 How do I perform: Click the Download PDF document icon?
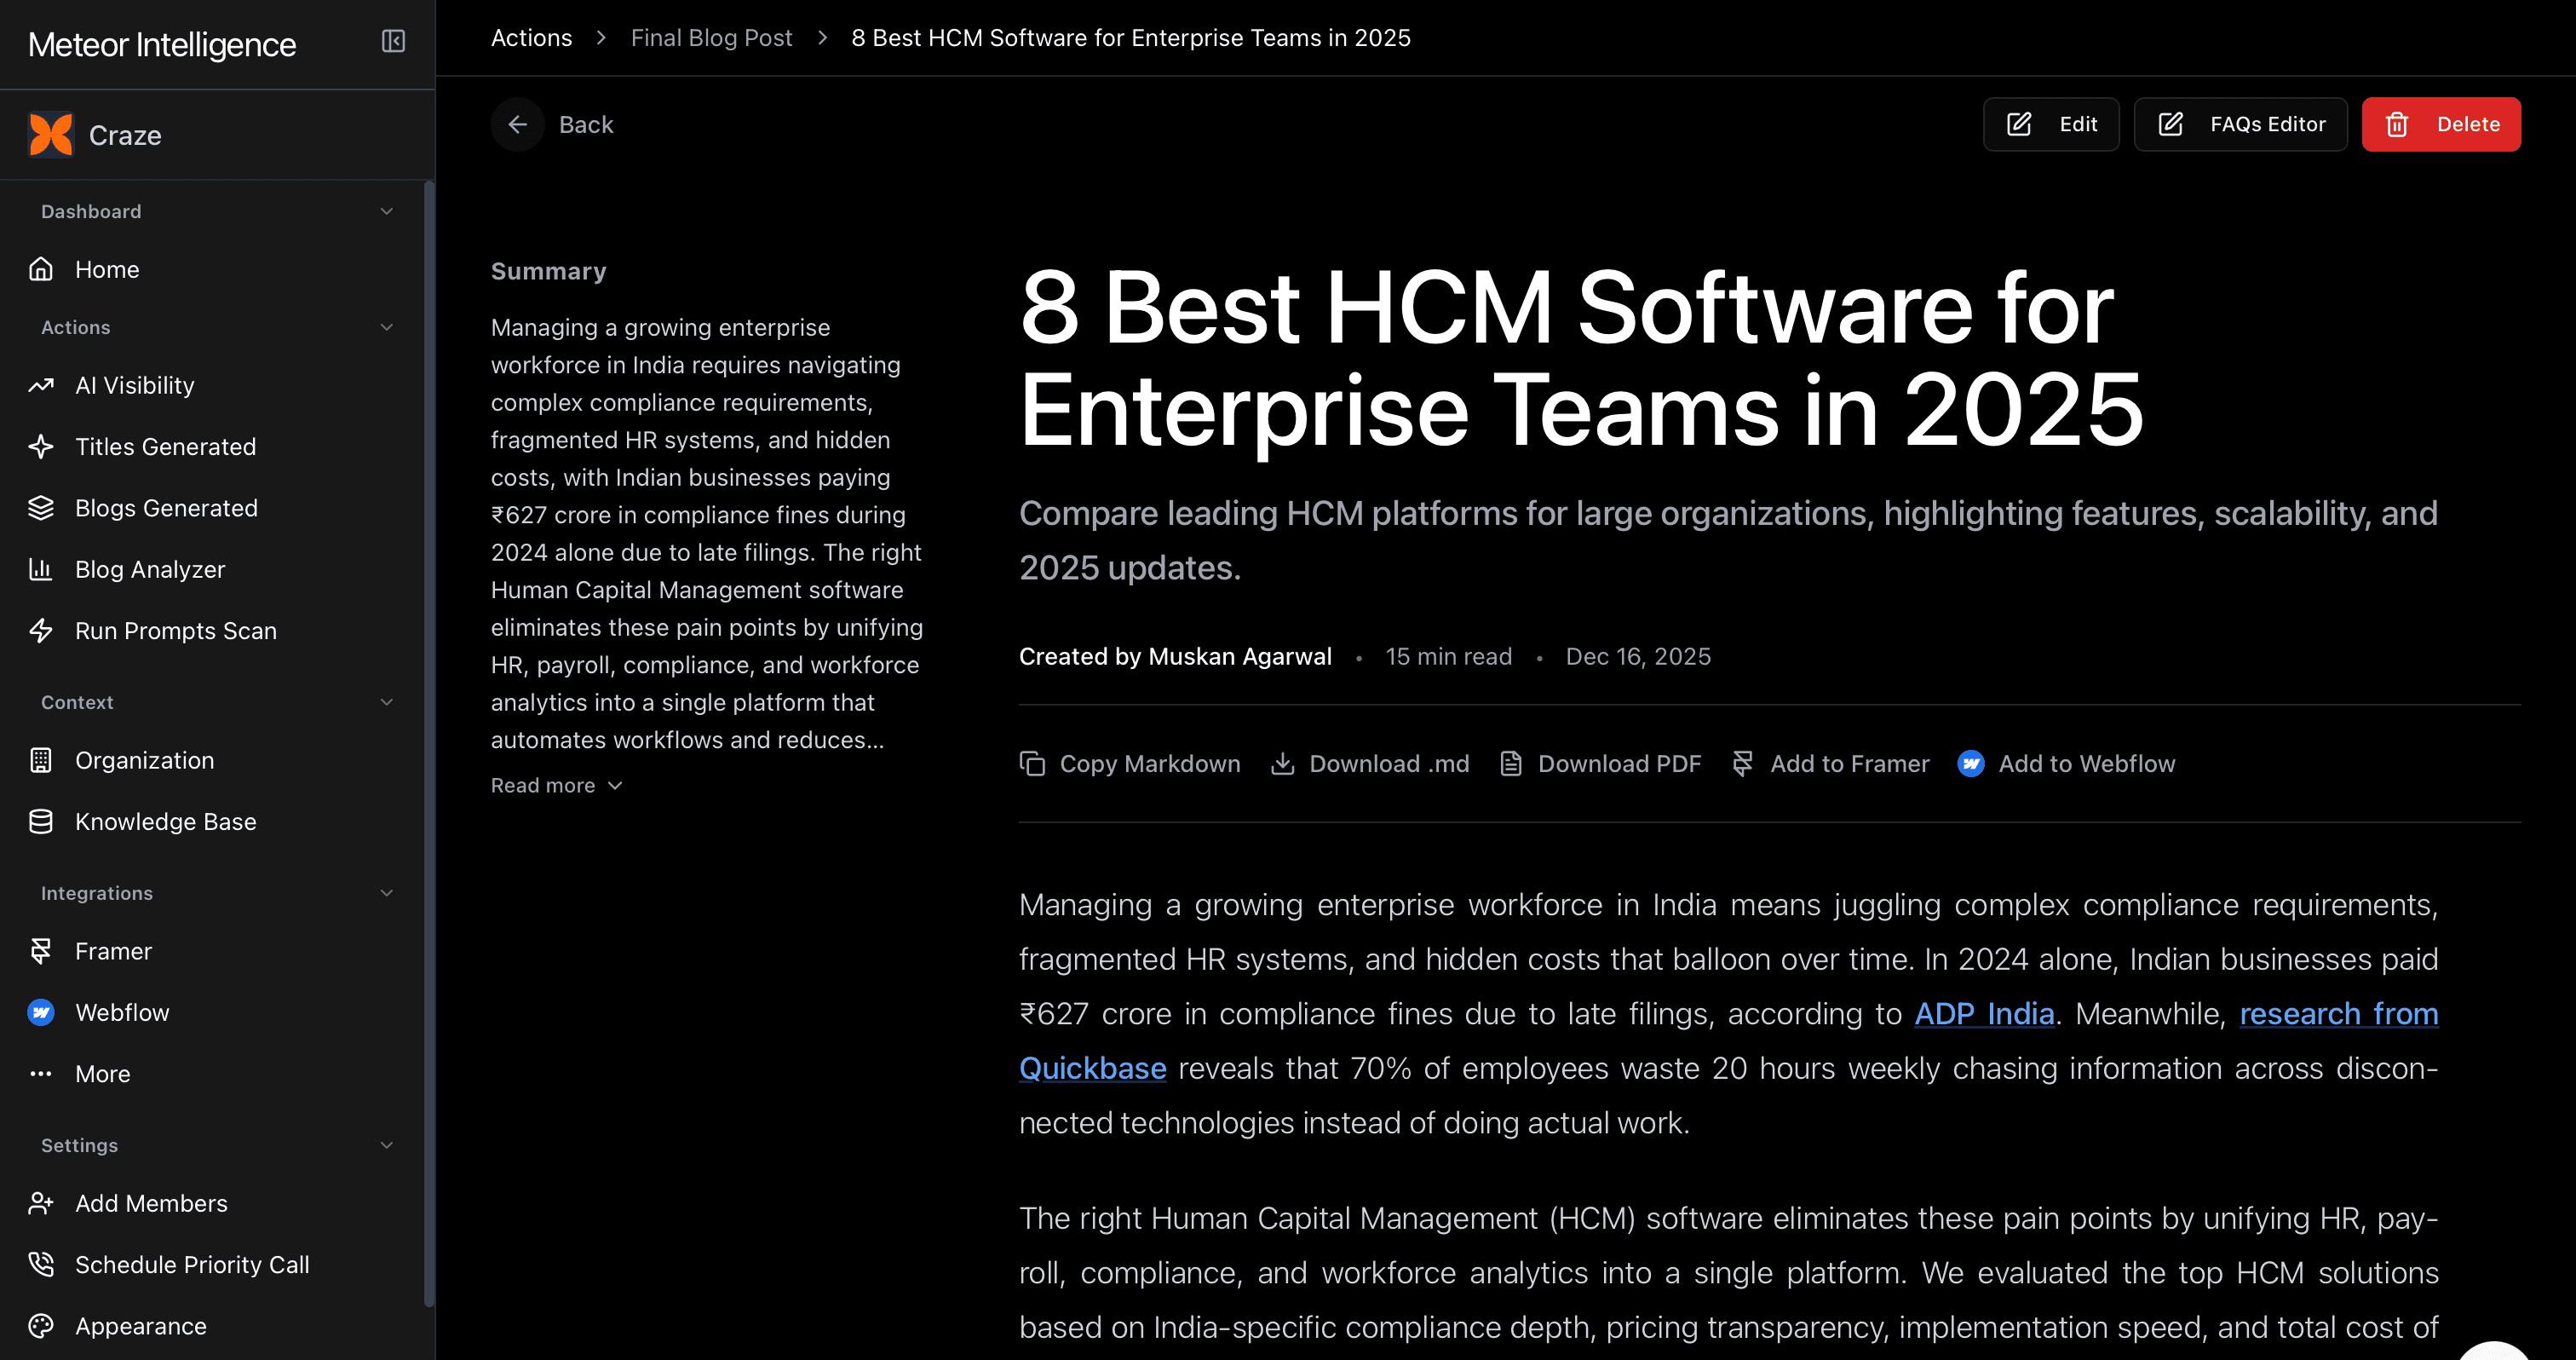coord(1510,764)
